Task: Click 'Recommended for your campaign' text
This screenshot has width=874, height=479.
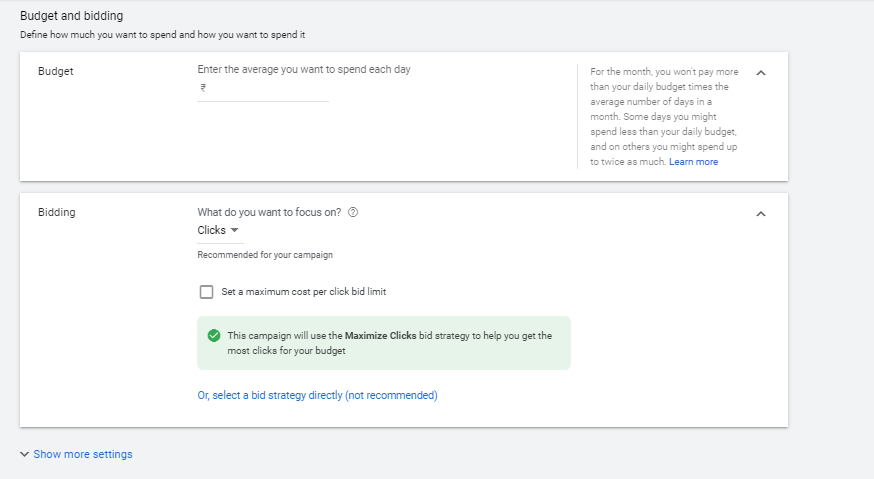Action: click(265, 255)
